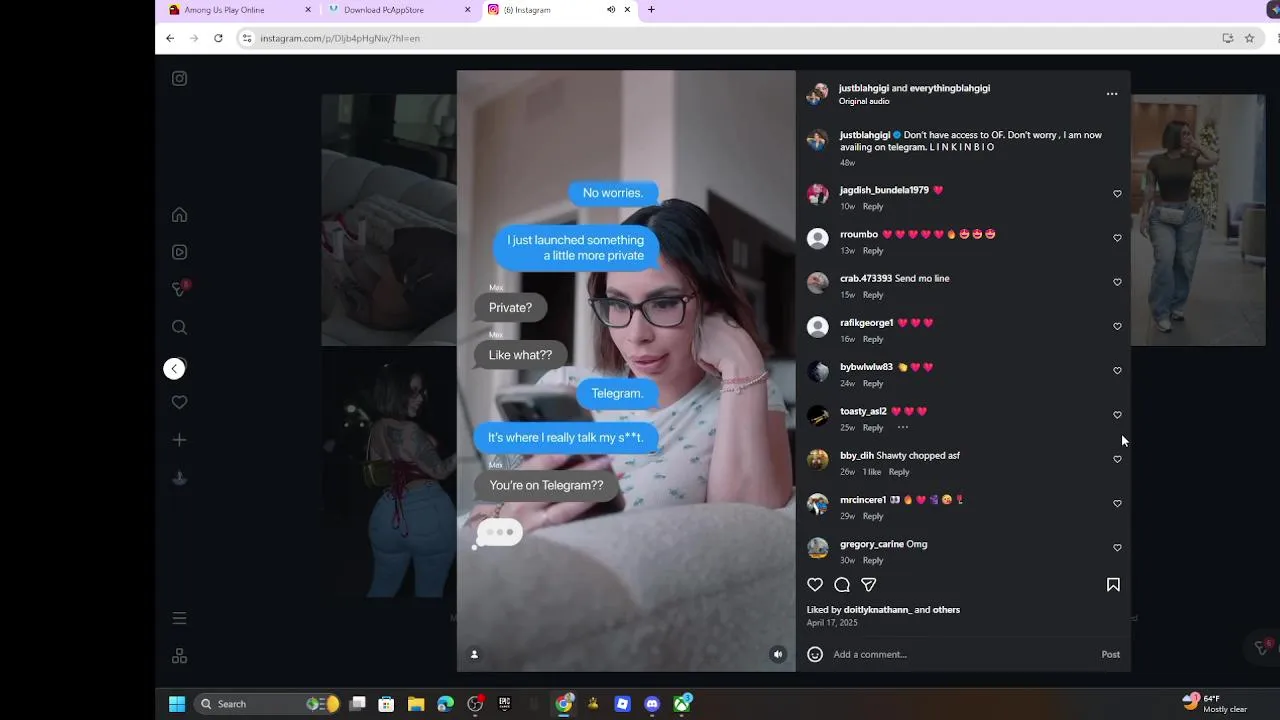Expand the More hamburger menu in sidebar
Viewport: 1280px width, 720px height.
[x=179, y=619]
